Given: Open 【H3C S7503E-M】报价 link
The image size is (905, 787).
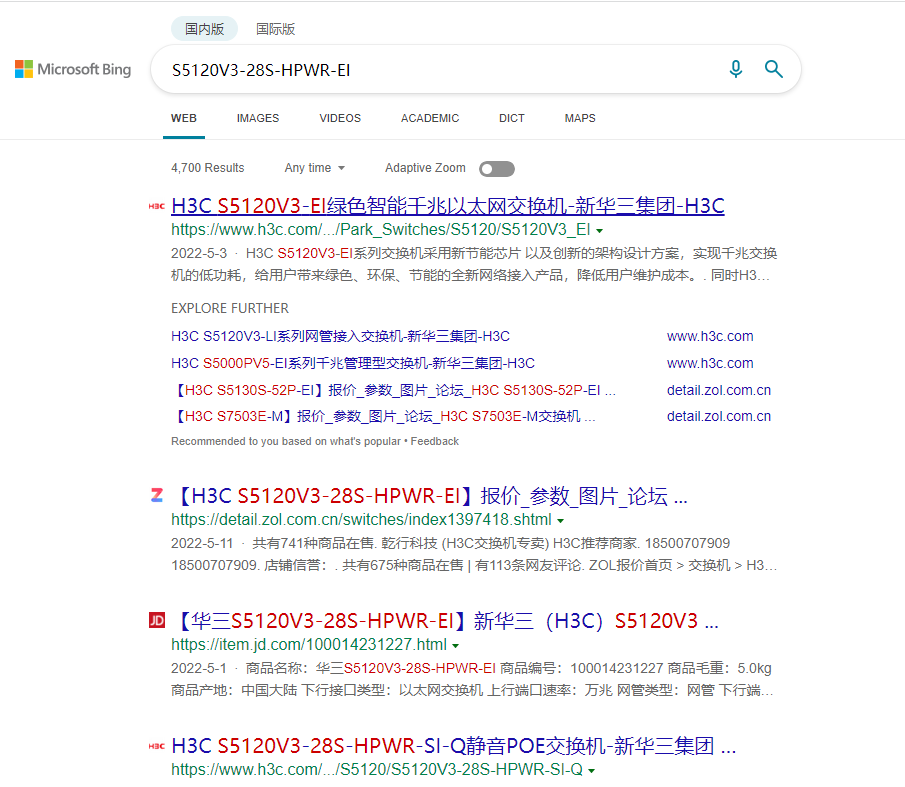Looking at the screenshot, I should [x=383, y=417].
